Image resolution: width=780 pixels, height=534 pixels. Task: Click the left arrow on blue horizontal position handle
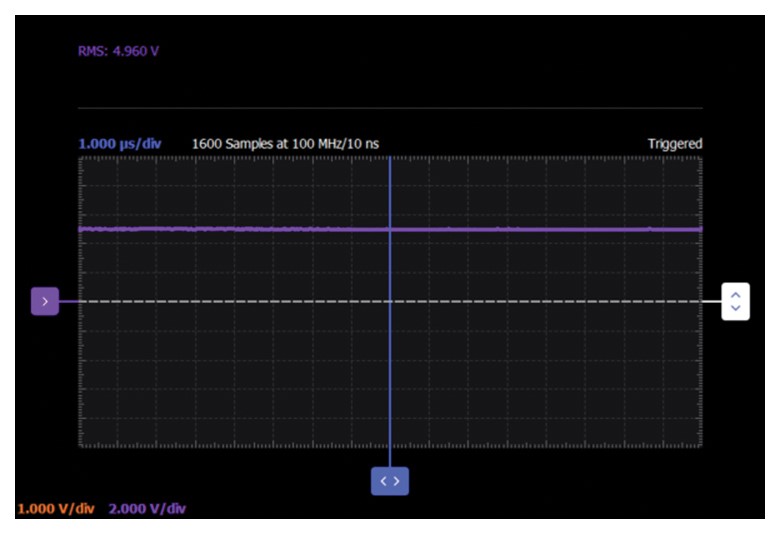[x=383, y=481]
